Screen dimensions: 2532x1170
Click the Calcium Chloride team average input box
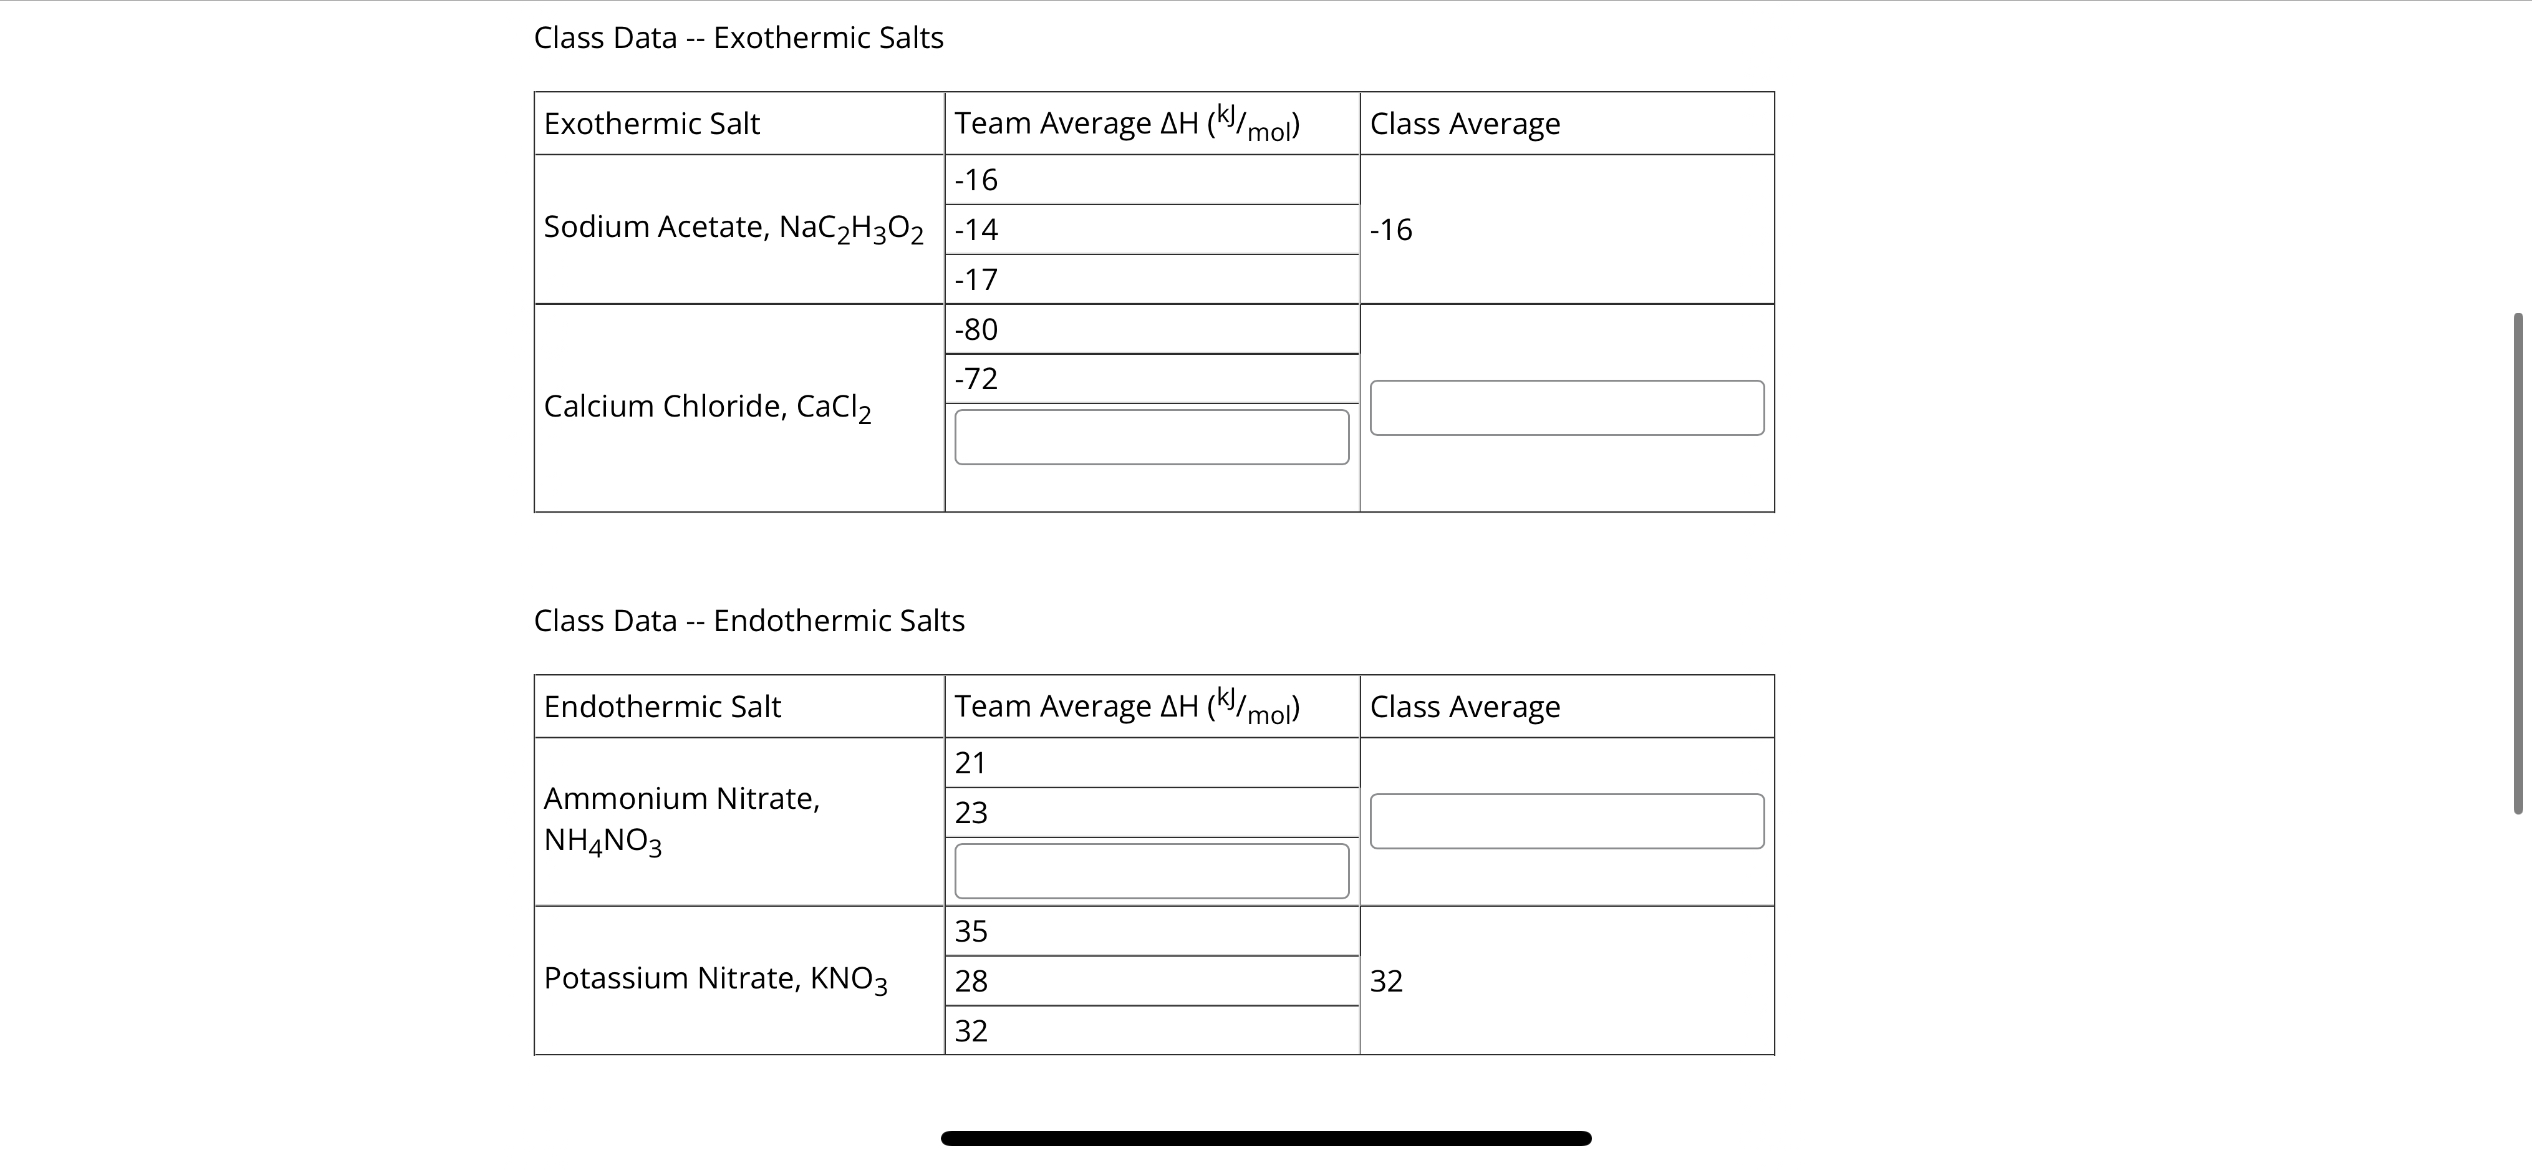pos(1152,436)
